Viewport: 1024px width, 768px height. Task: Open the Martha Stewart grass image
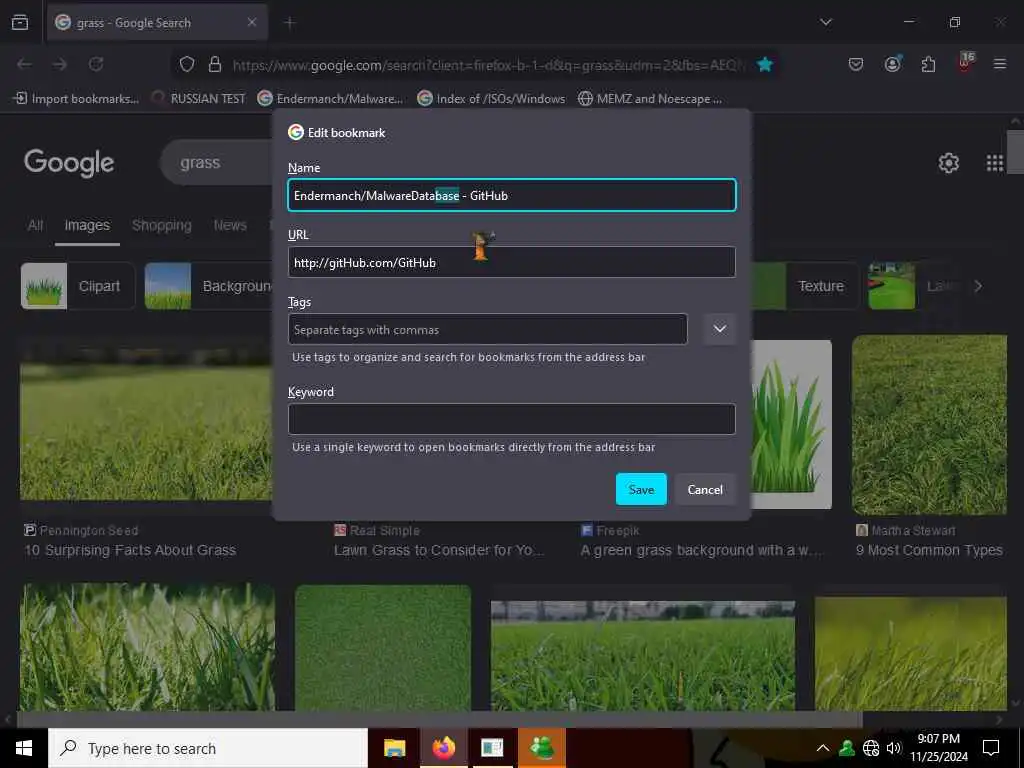929,424
